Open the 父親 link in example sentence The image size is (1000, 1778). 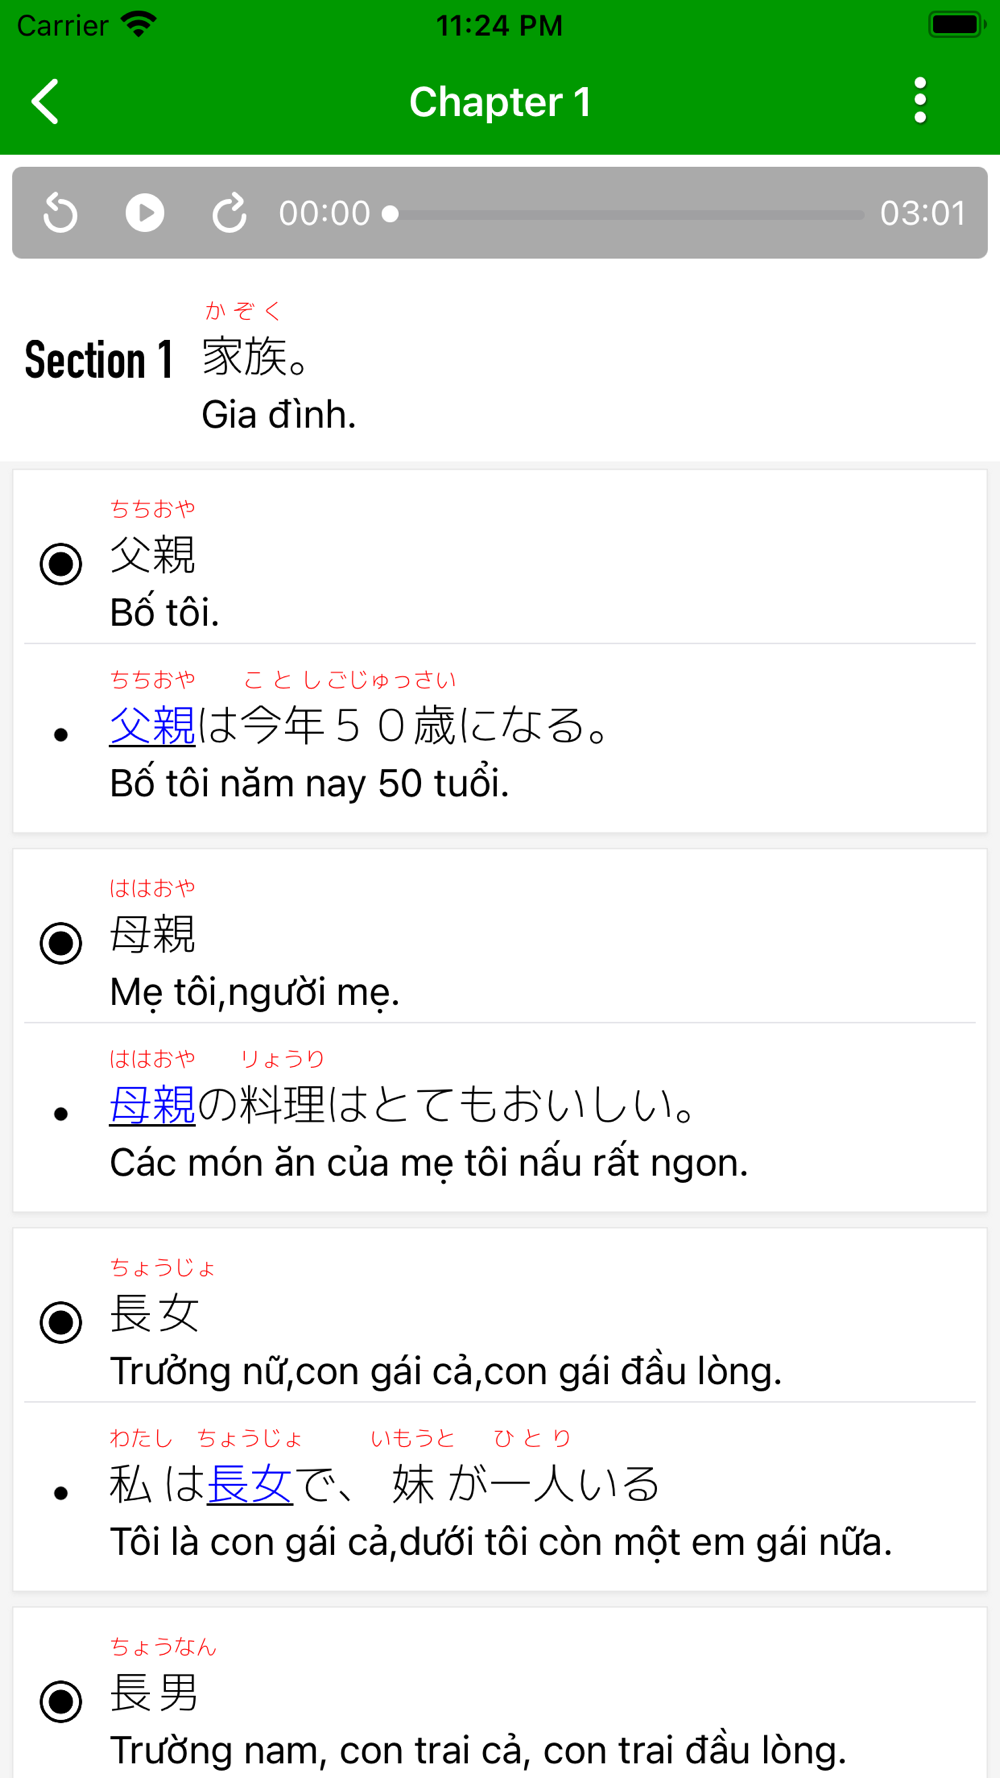point(152,726)
